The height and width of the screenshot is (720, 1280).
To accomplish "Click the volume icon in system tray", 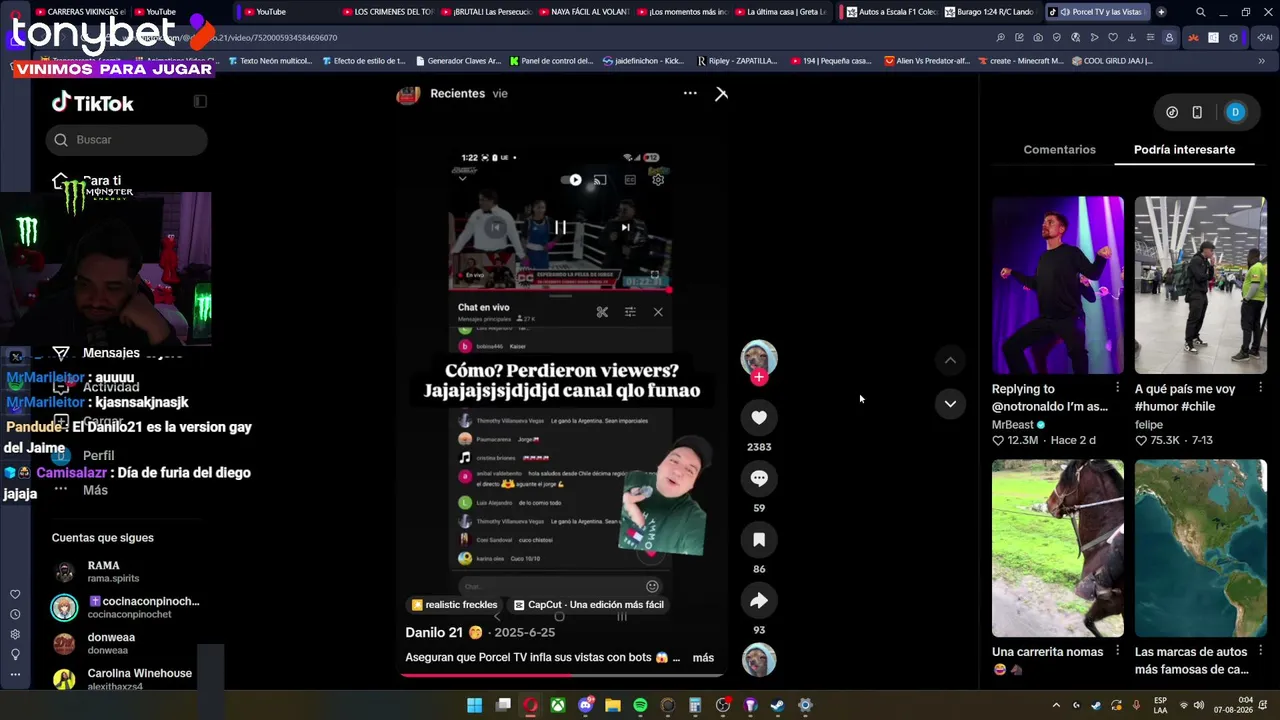I will (x=1199, y=705).
